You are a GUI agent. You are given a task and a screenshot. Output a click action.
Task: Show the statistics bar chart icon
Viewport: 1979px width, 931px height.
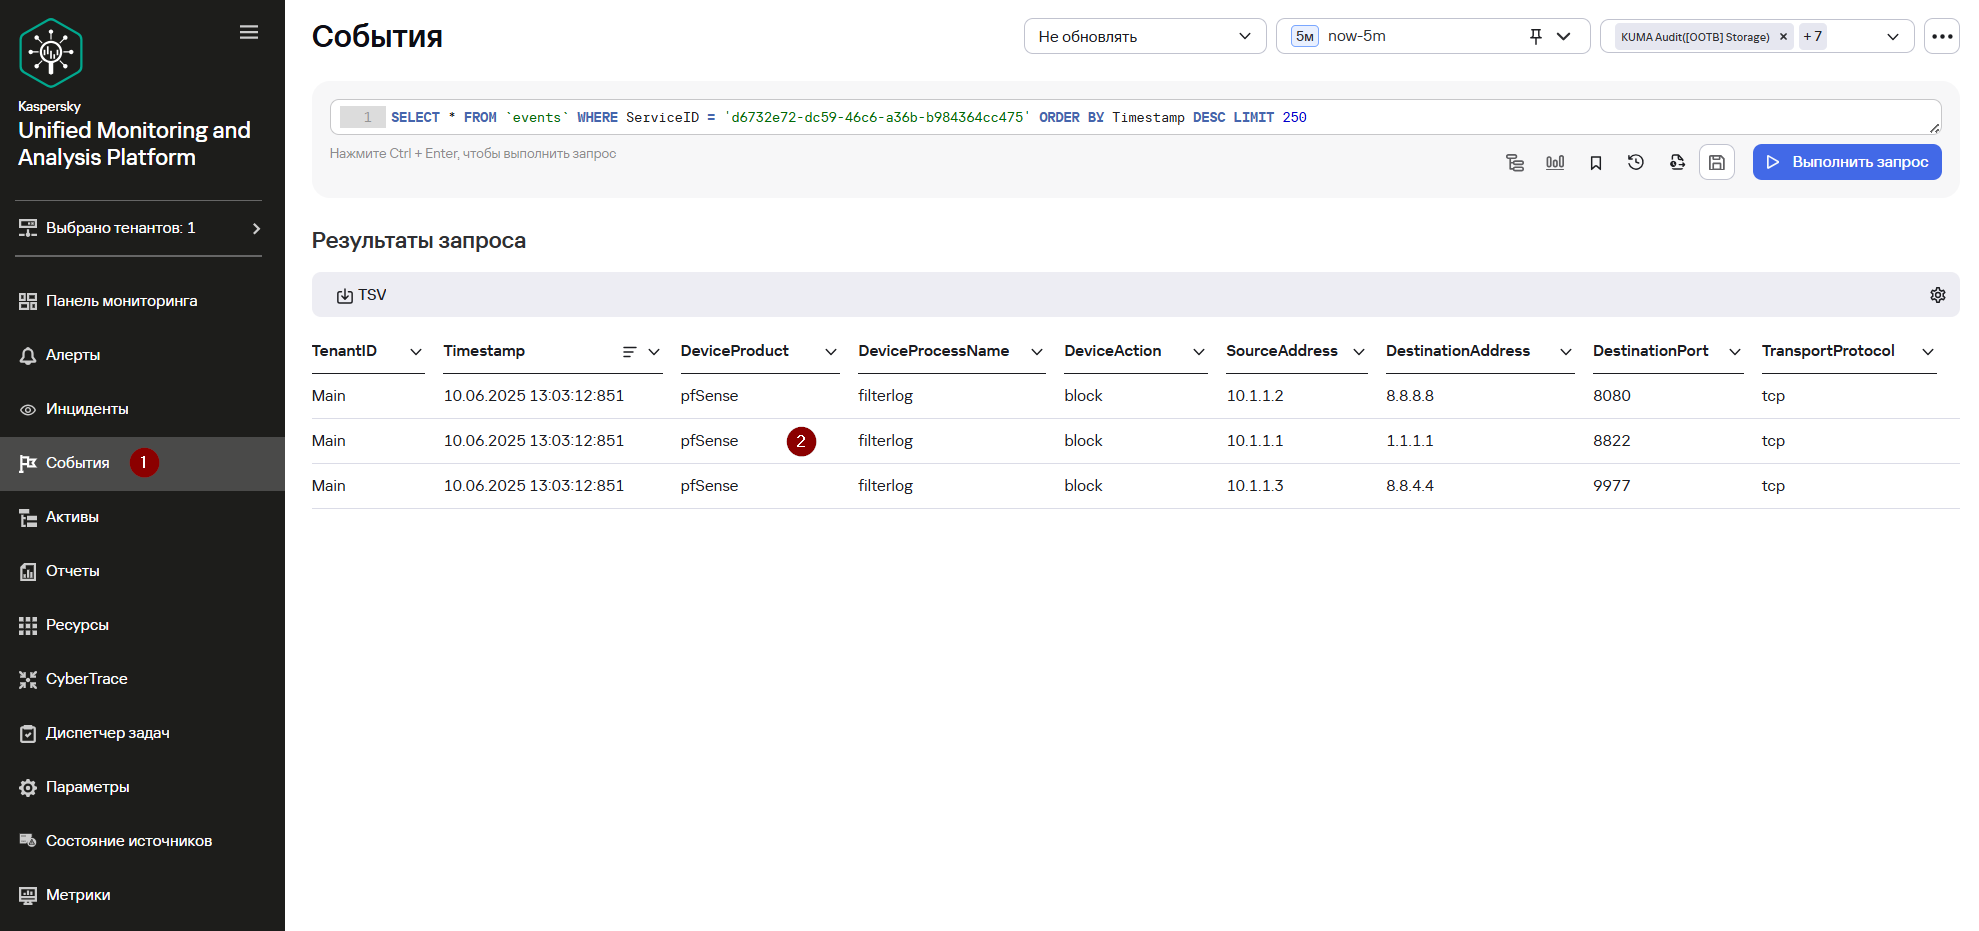pos(1555,163)
